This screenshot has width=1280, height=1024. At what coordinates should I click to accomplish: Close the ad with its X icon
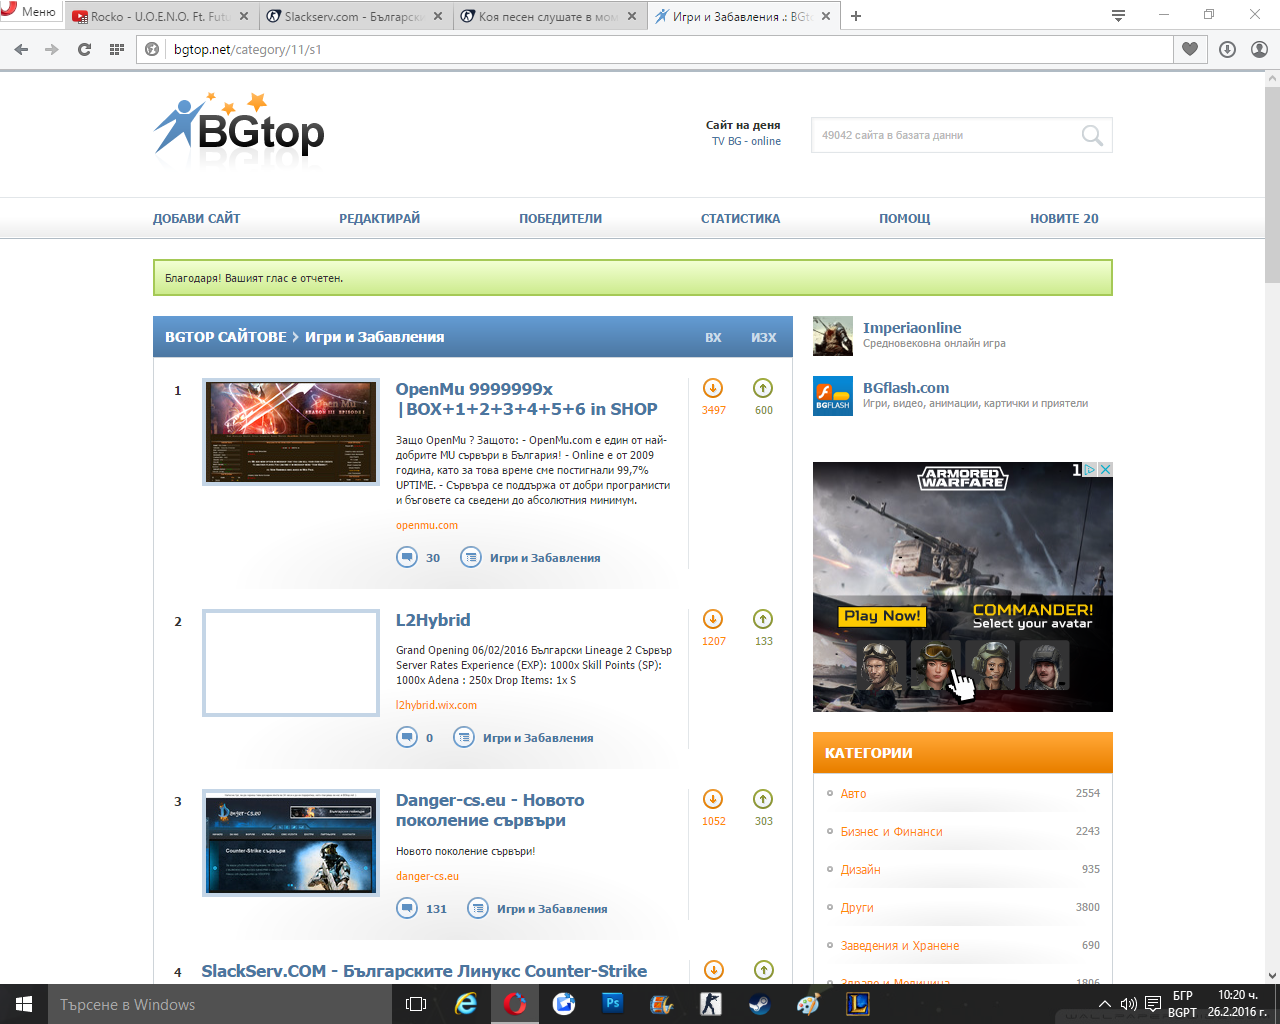click(x=1105, y=469)
